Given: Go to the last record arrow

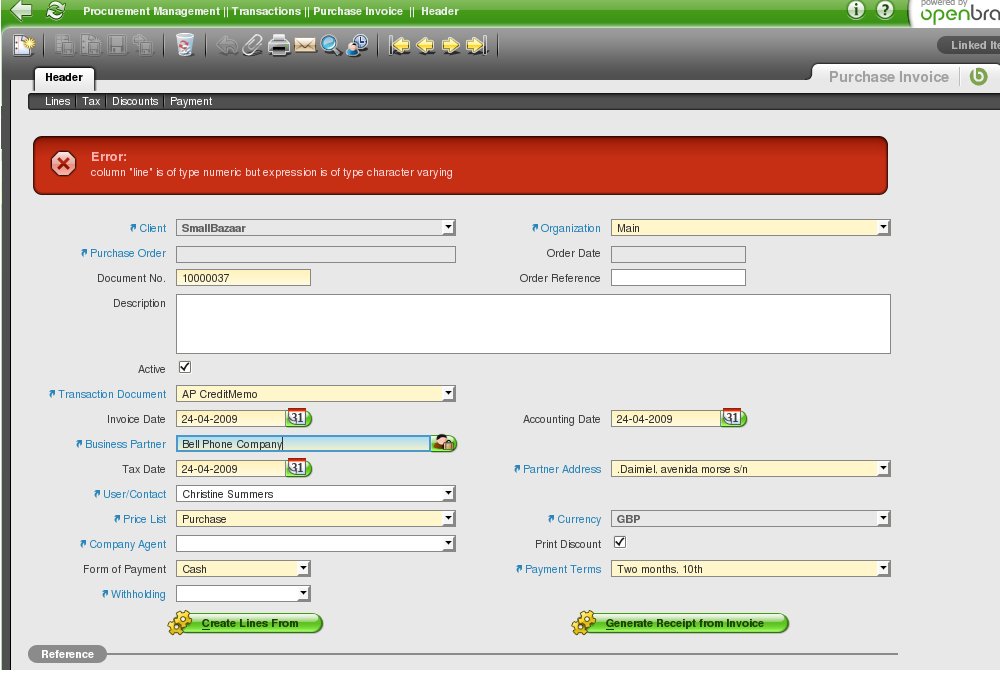Looking at the screenshot, I should coord(477,45).
